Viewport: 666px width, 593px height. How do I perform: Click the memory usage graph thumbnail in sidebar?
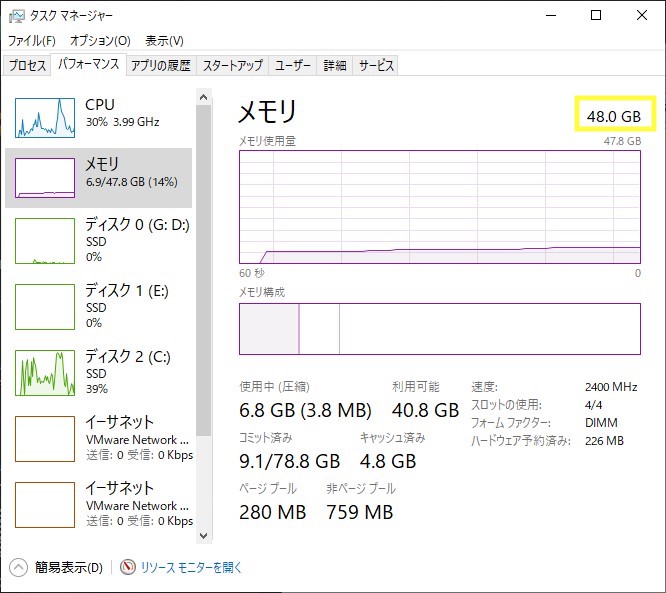[x=45, y=178]
